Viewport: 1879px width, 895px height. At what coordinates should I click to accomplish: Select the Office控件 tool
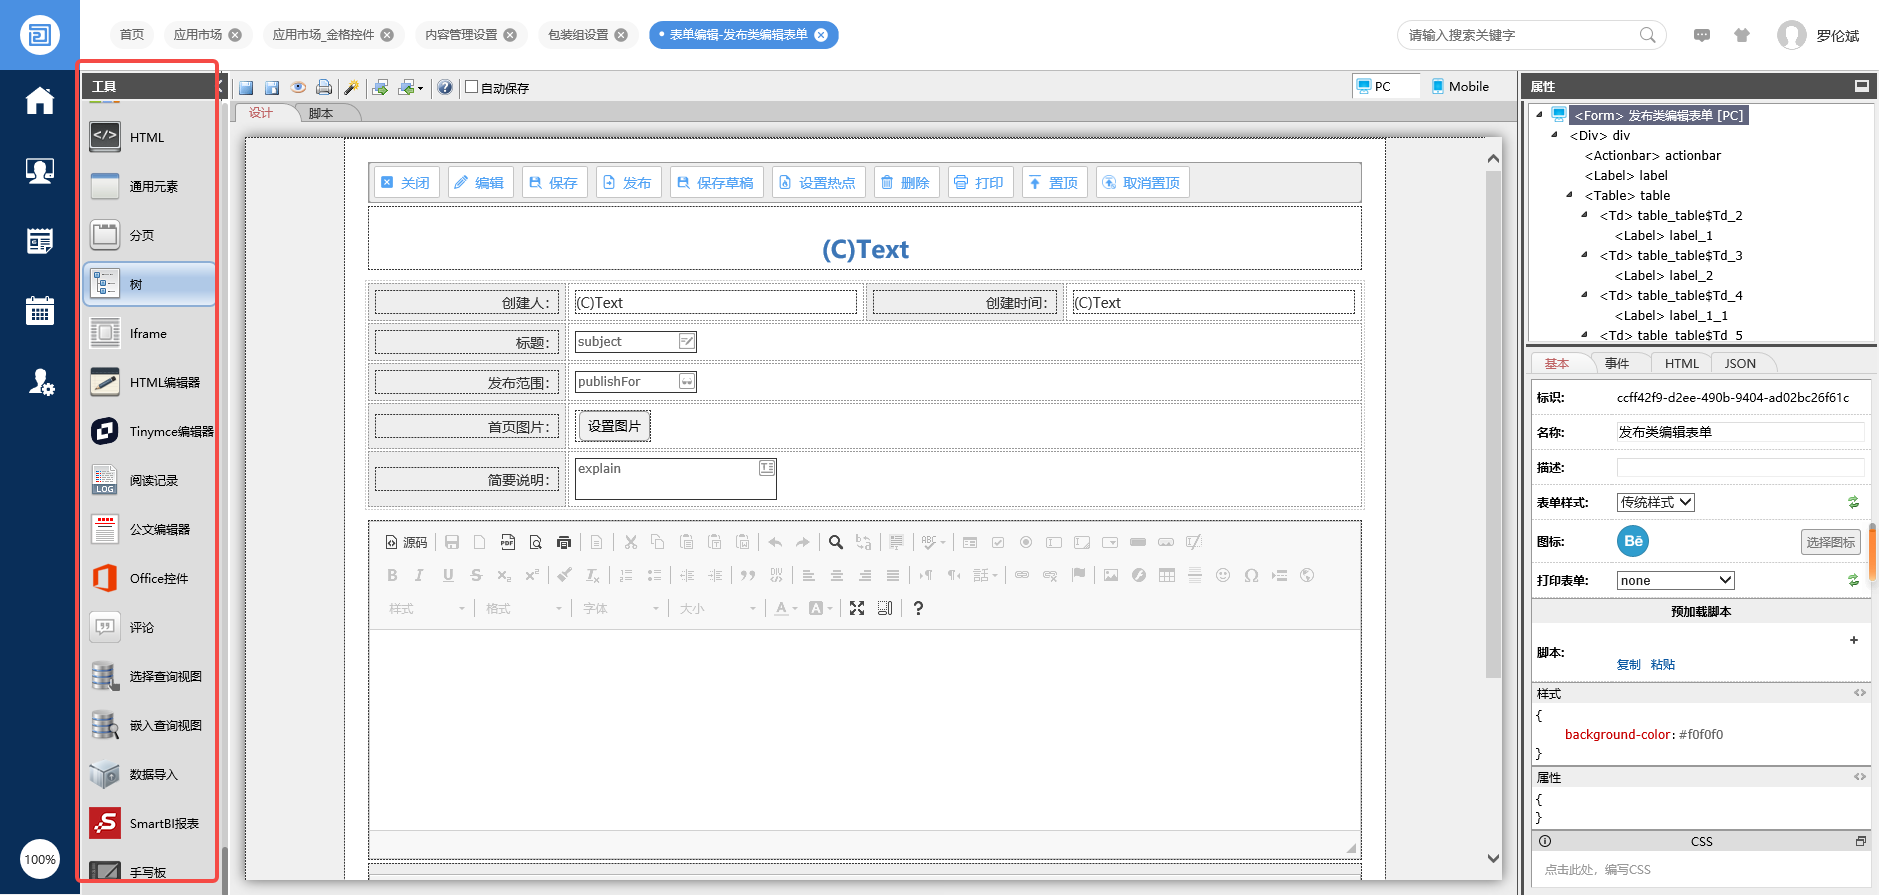[x=150, y=578]
